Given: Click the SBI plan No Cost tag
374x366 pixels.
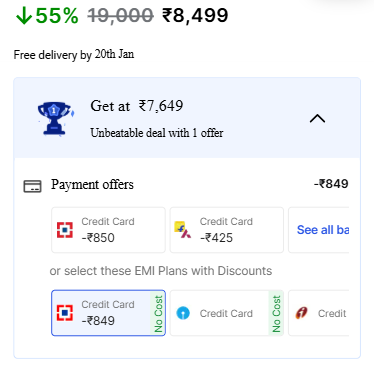Looking at the screenshot, I should click(x=276, y=313).
